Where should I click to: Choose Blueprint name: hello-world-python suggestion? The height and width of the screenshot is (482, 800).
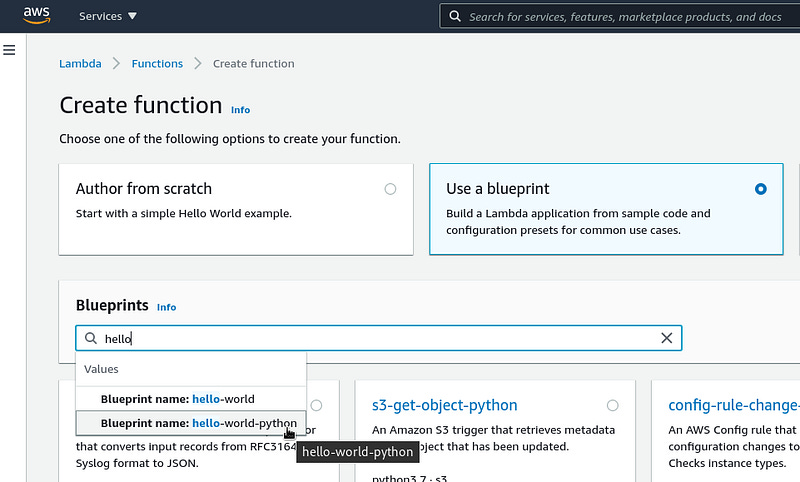[191, 423]
